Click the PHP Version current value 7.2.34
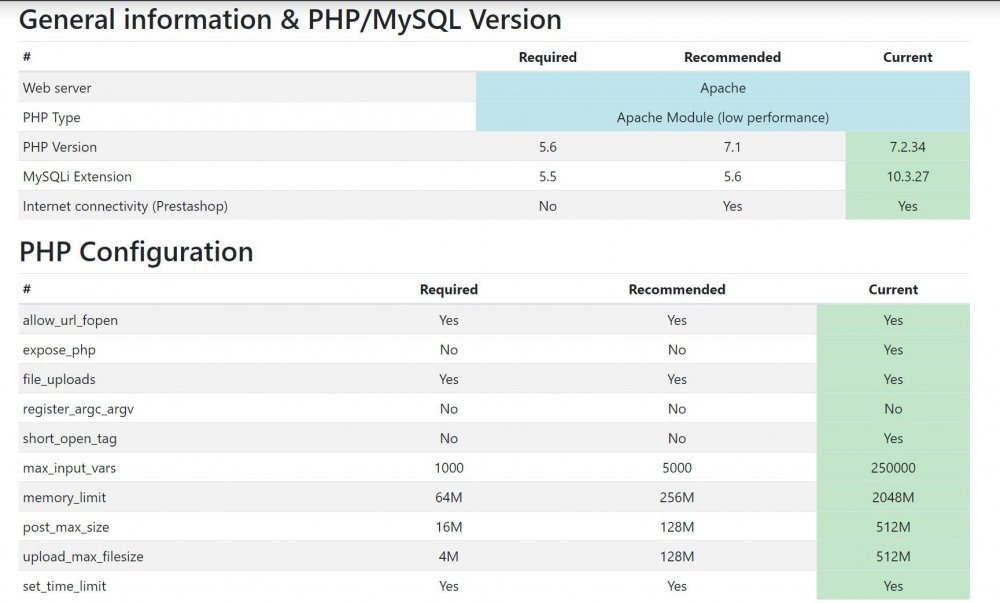The width and height of the screenshot is (1000, 603). pos(907,147)
